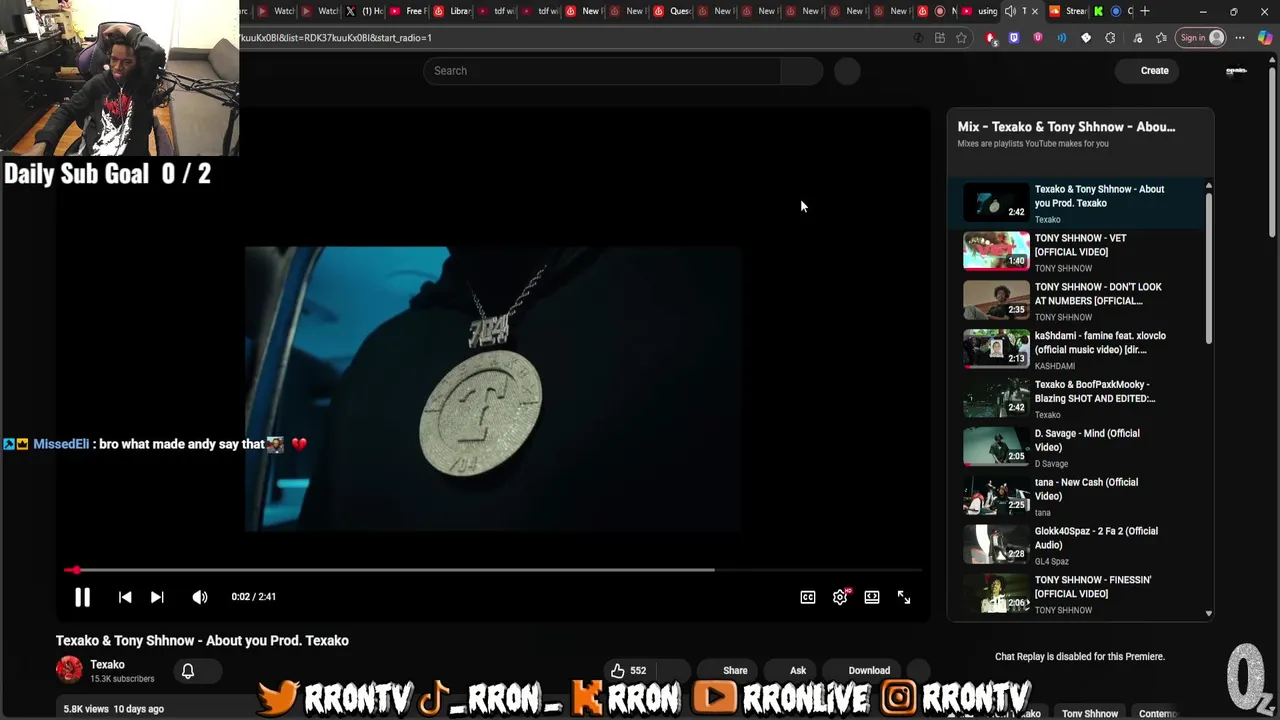The image size is (1280, 720).
Task: Click the 0:02 / 2:41 time display
Action: click(x=254, y=597)
